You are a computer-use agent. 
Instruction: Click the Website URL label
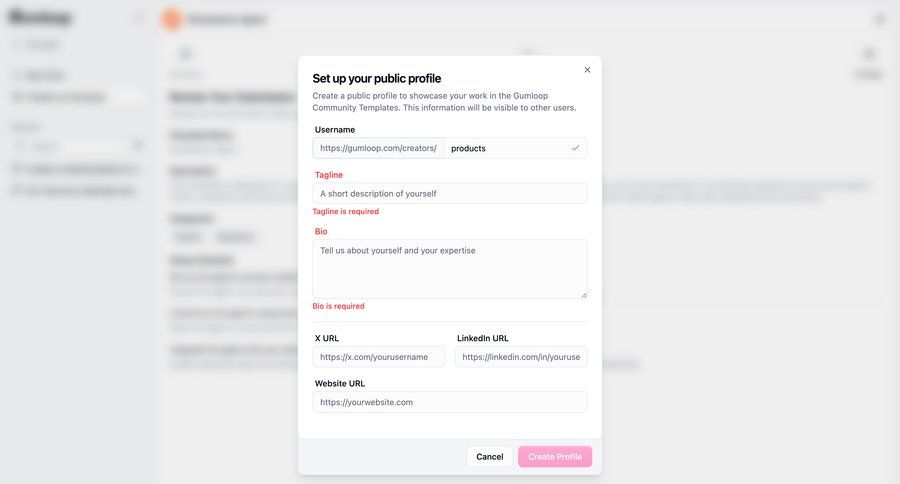[x=340, y=383]
